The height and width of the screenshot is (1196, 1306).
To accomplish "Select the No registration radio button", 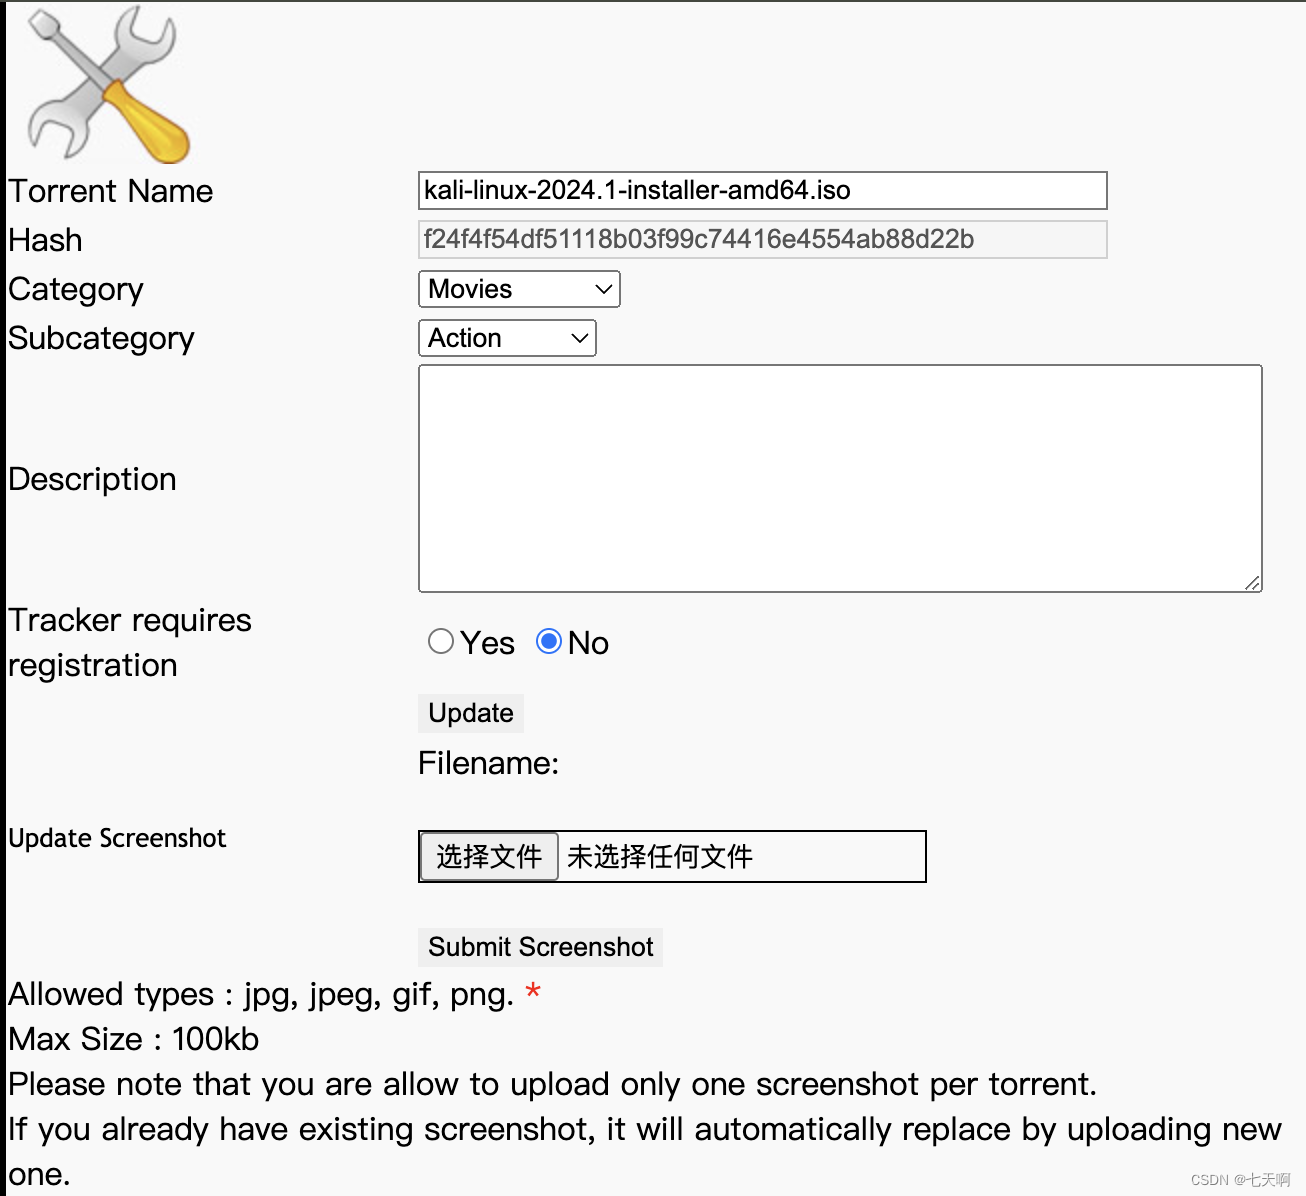I will 549,641.
